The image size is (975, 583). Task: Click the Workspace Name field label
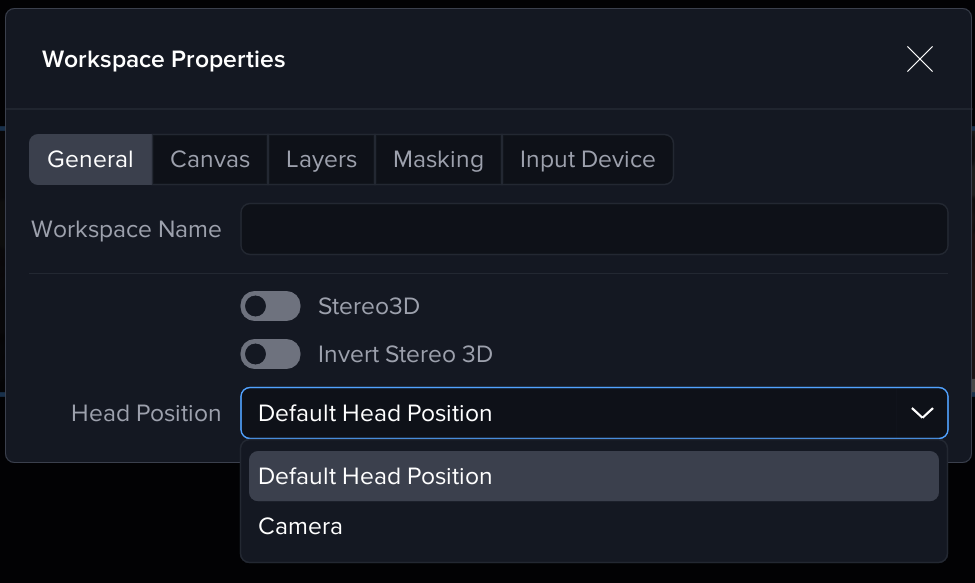point(126,230)
